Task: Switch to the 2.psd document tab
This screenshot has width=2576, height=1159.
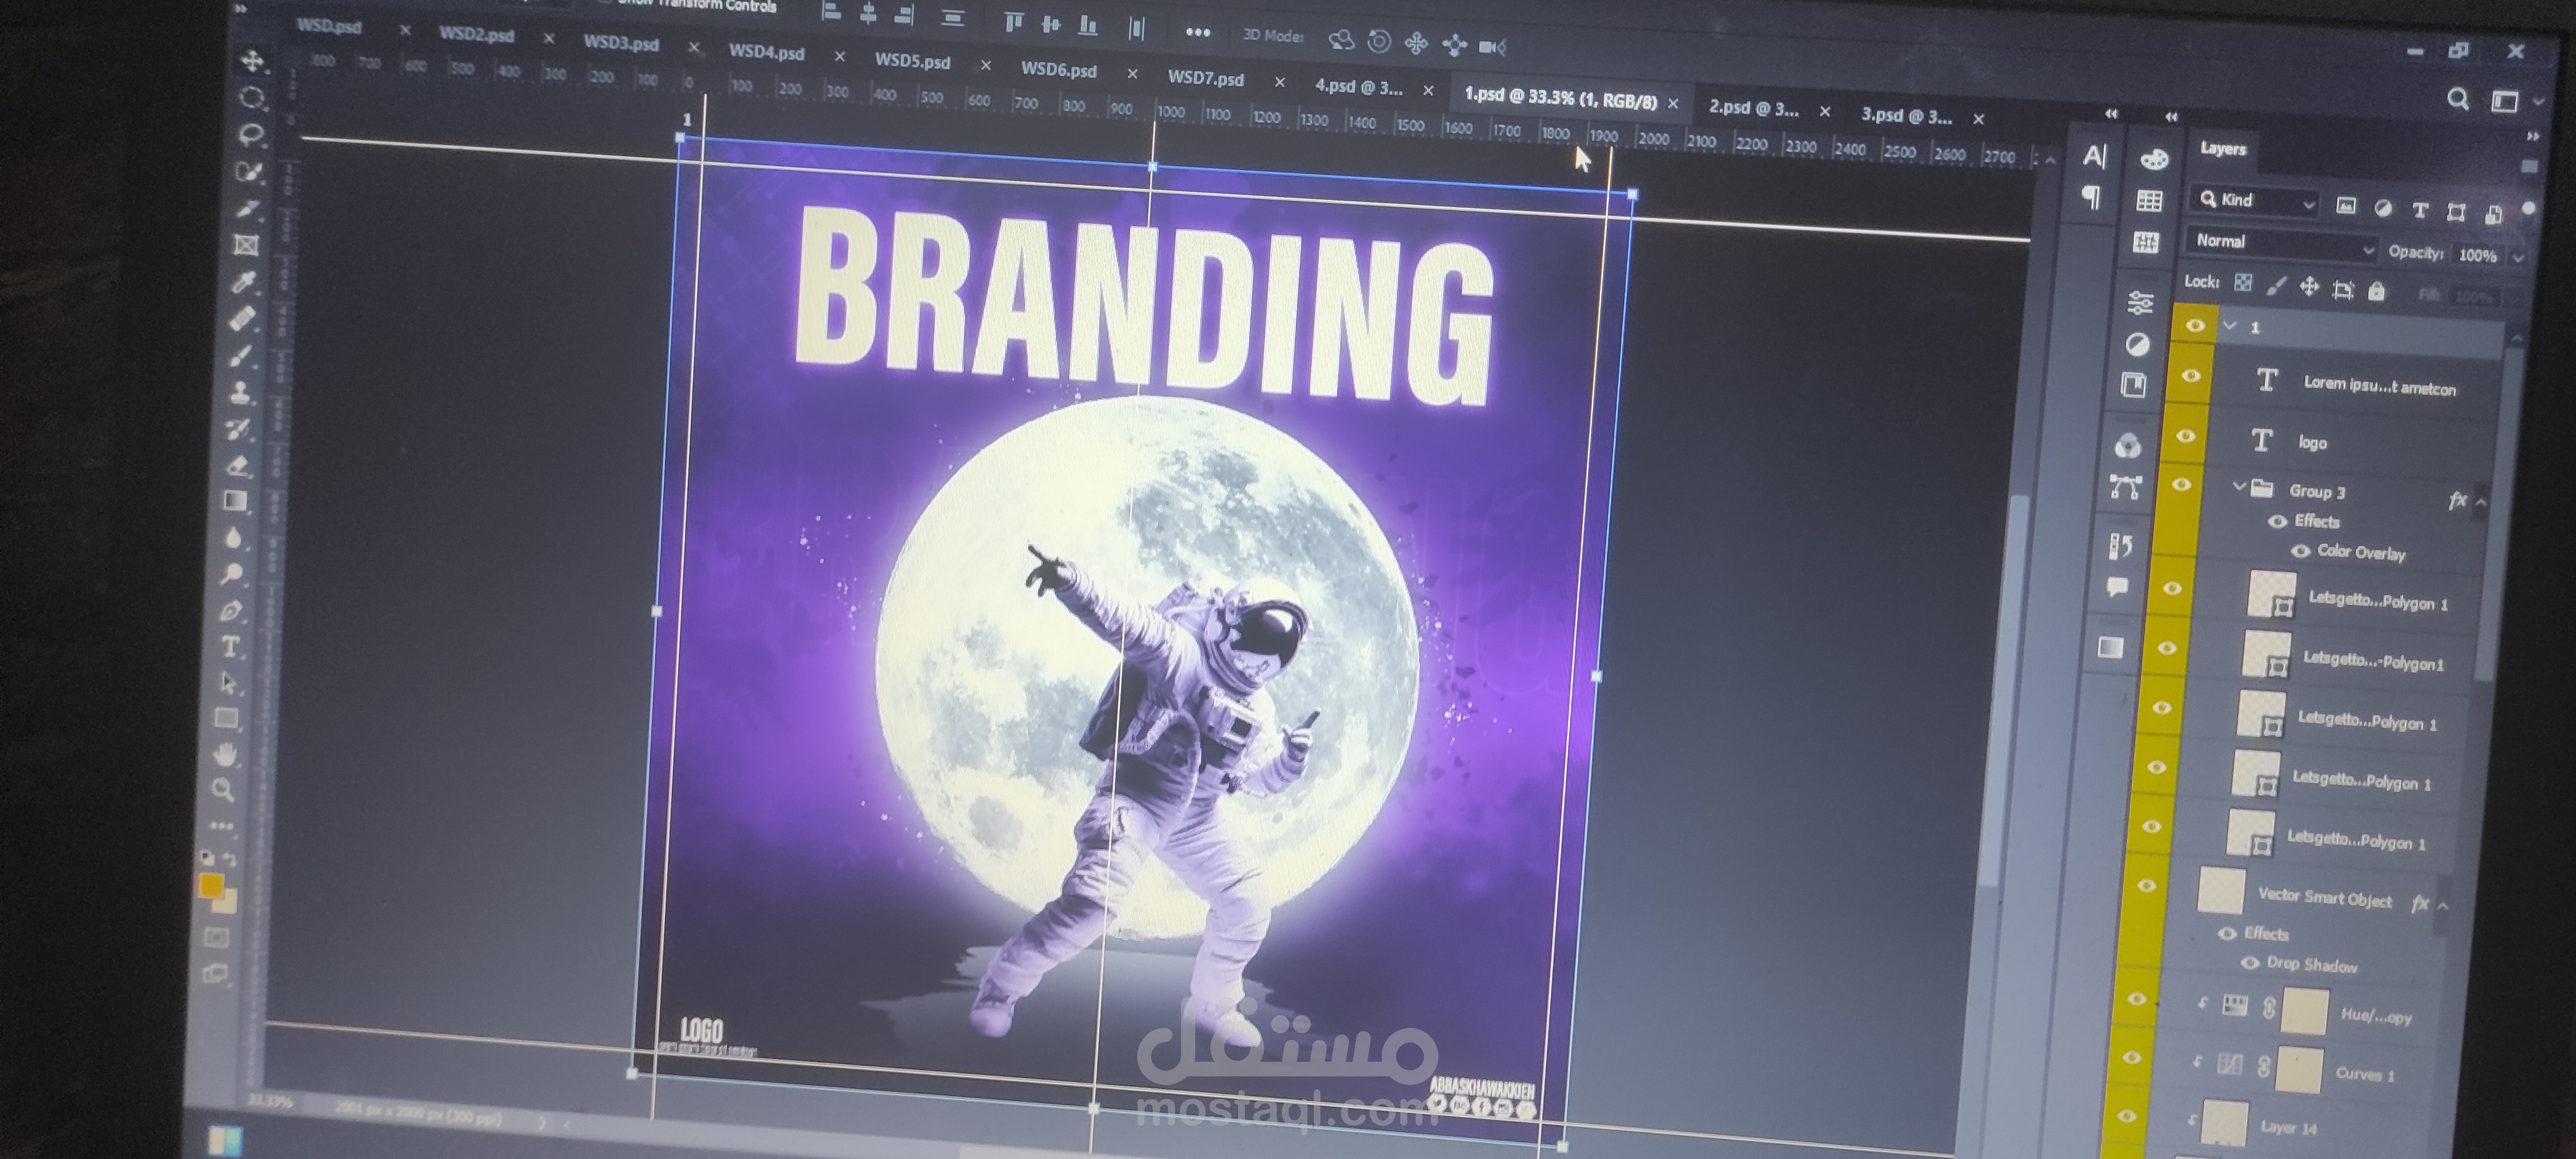Action: tap(1753, 108)
